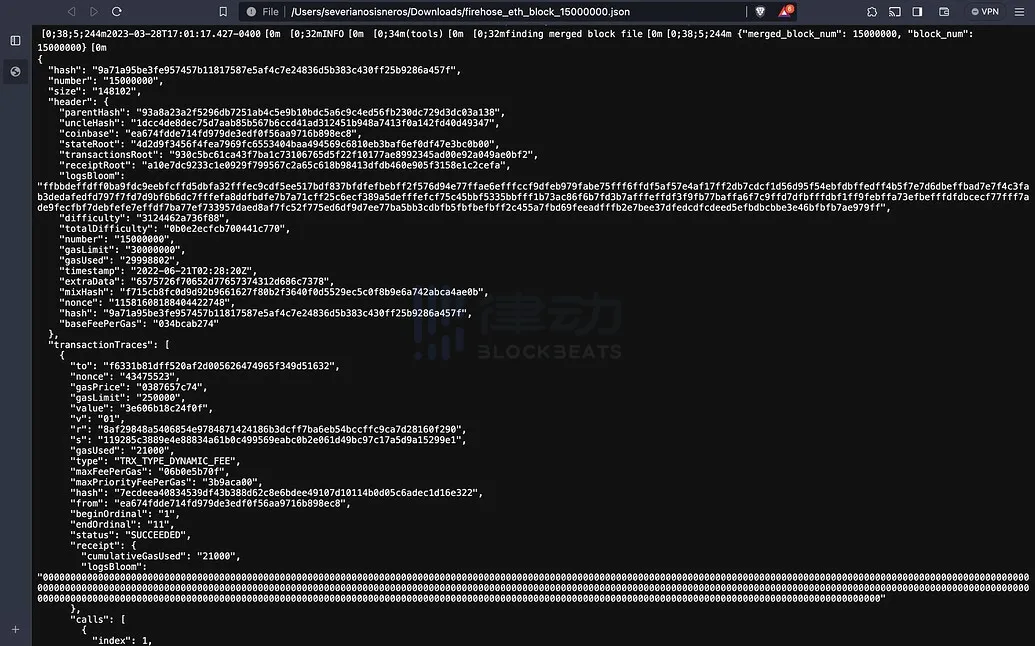The image size is (1035, 646).
Task: Click the forward navigation arrow
Action: click(94, 11)
